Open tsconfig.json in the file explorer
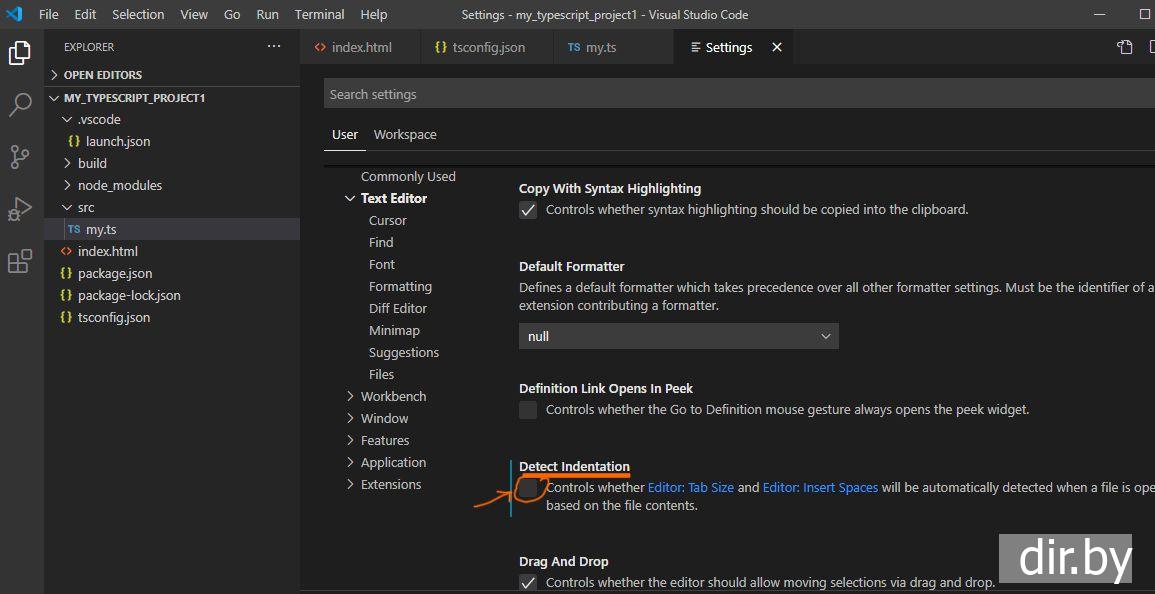1155x594 pixels. [113, 317]
